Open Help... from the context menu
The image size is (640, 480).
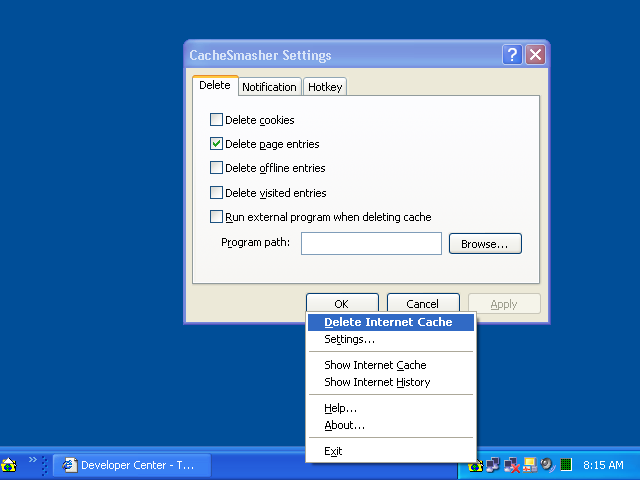point(391,408)
